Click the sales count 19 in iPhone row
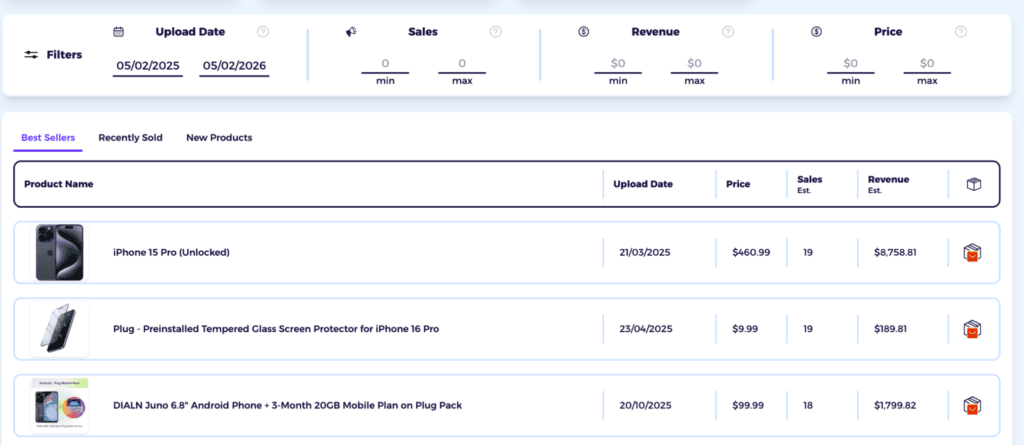Viewport: 1024px width, 445px height. tap(808, 253)
